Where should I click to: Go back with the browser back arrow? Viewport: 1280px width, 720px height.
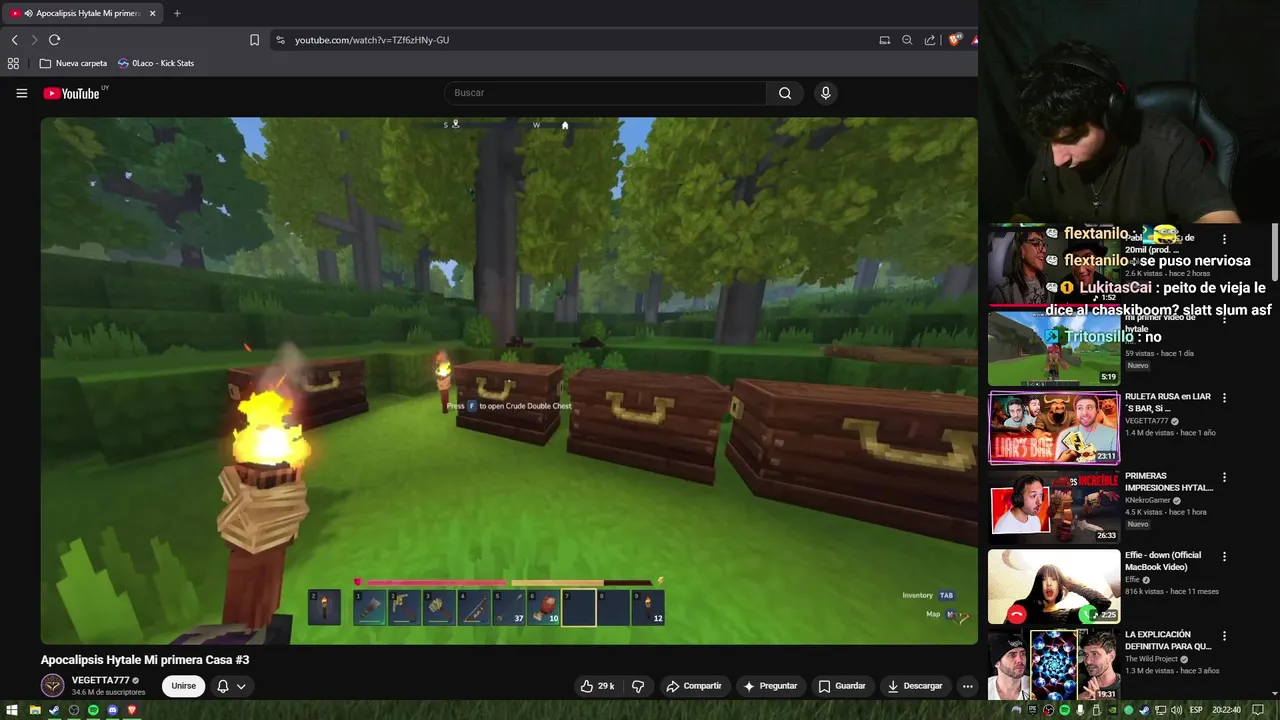(14, 40)
